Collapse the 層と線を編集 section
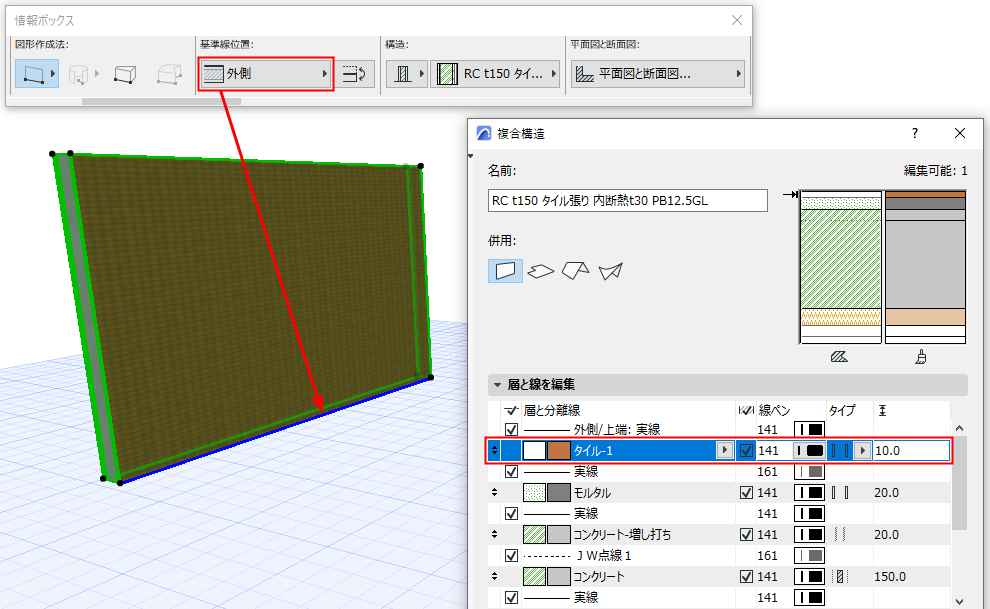 click(x=498, y=384)
